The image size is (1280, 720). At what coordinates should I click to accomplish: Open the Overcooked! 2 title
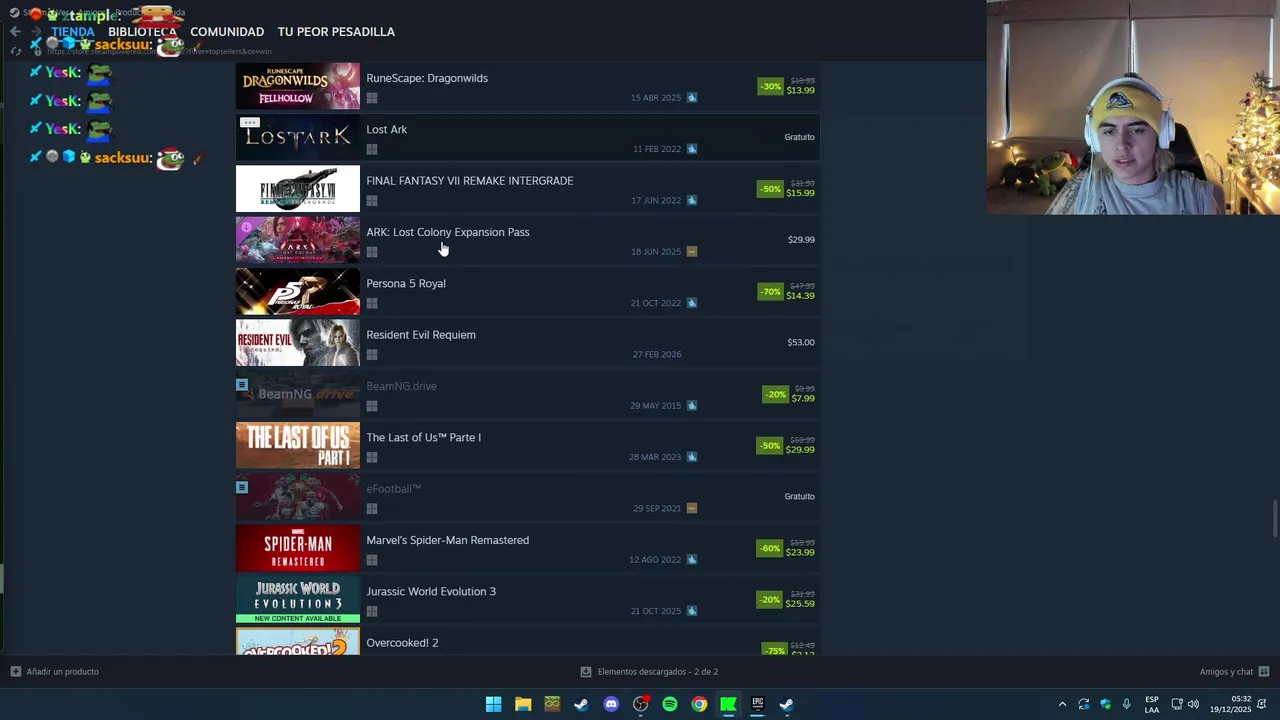(x=402, y=643)
